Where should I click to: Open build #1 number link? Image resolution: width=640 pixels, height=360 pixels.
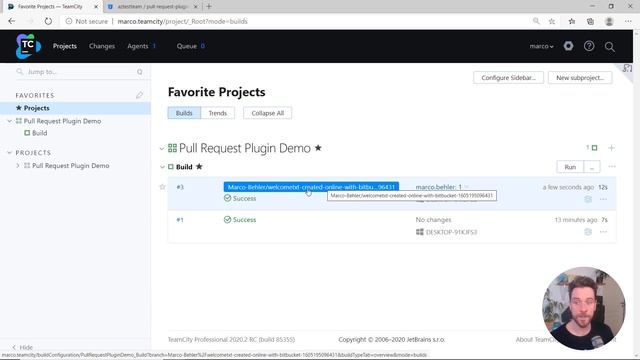pyautogui.click(x=180, y=220)
